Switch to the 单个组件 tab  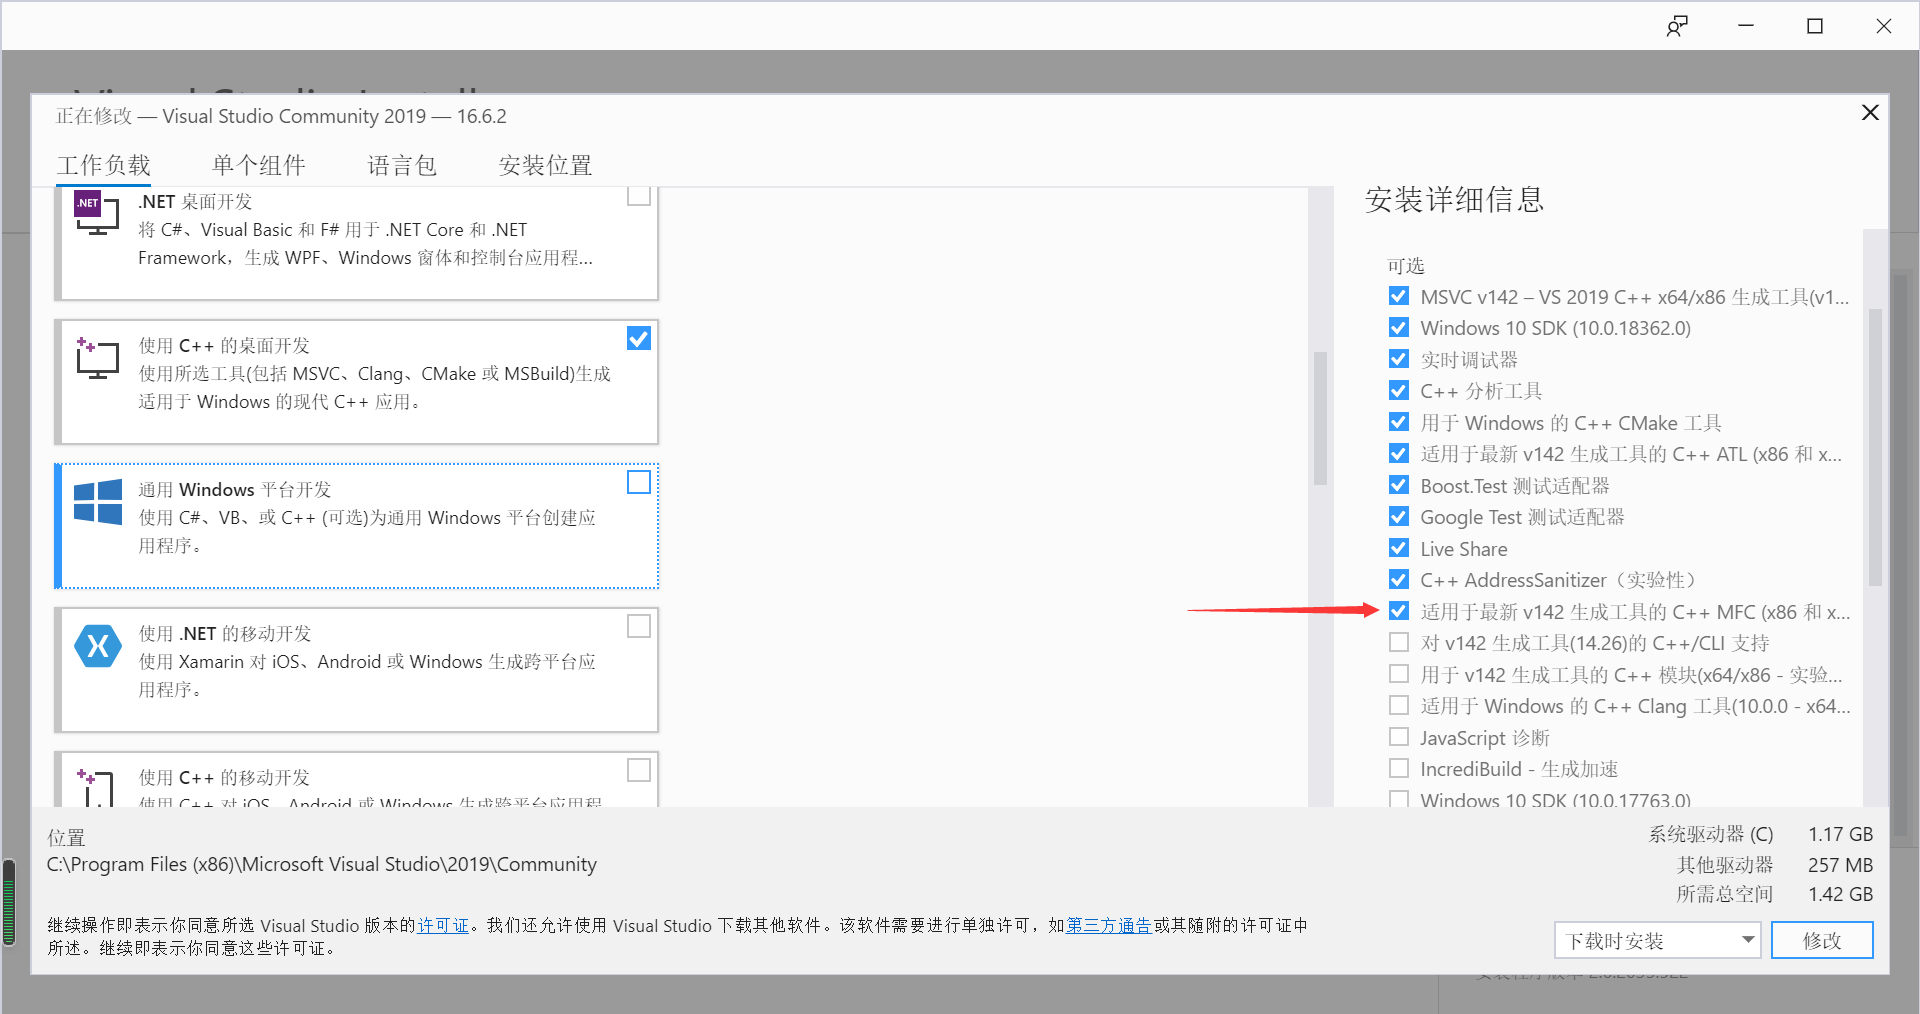point(259,165)
